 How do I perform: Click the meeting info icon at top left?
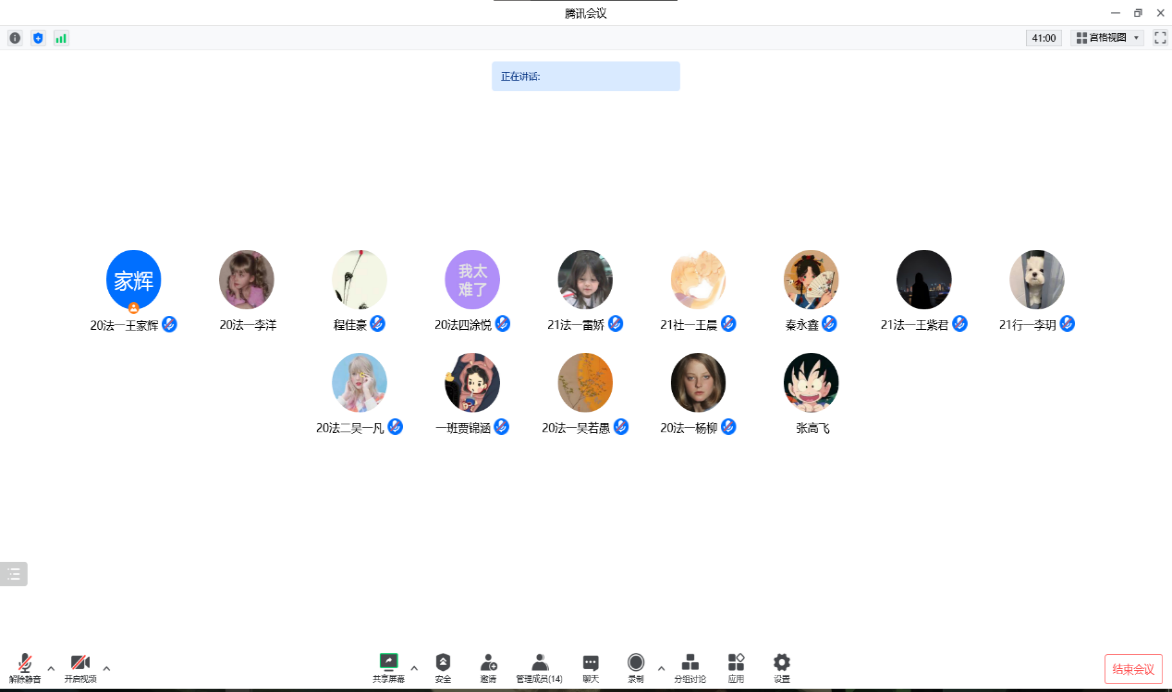(15, 38)
